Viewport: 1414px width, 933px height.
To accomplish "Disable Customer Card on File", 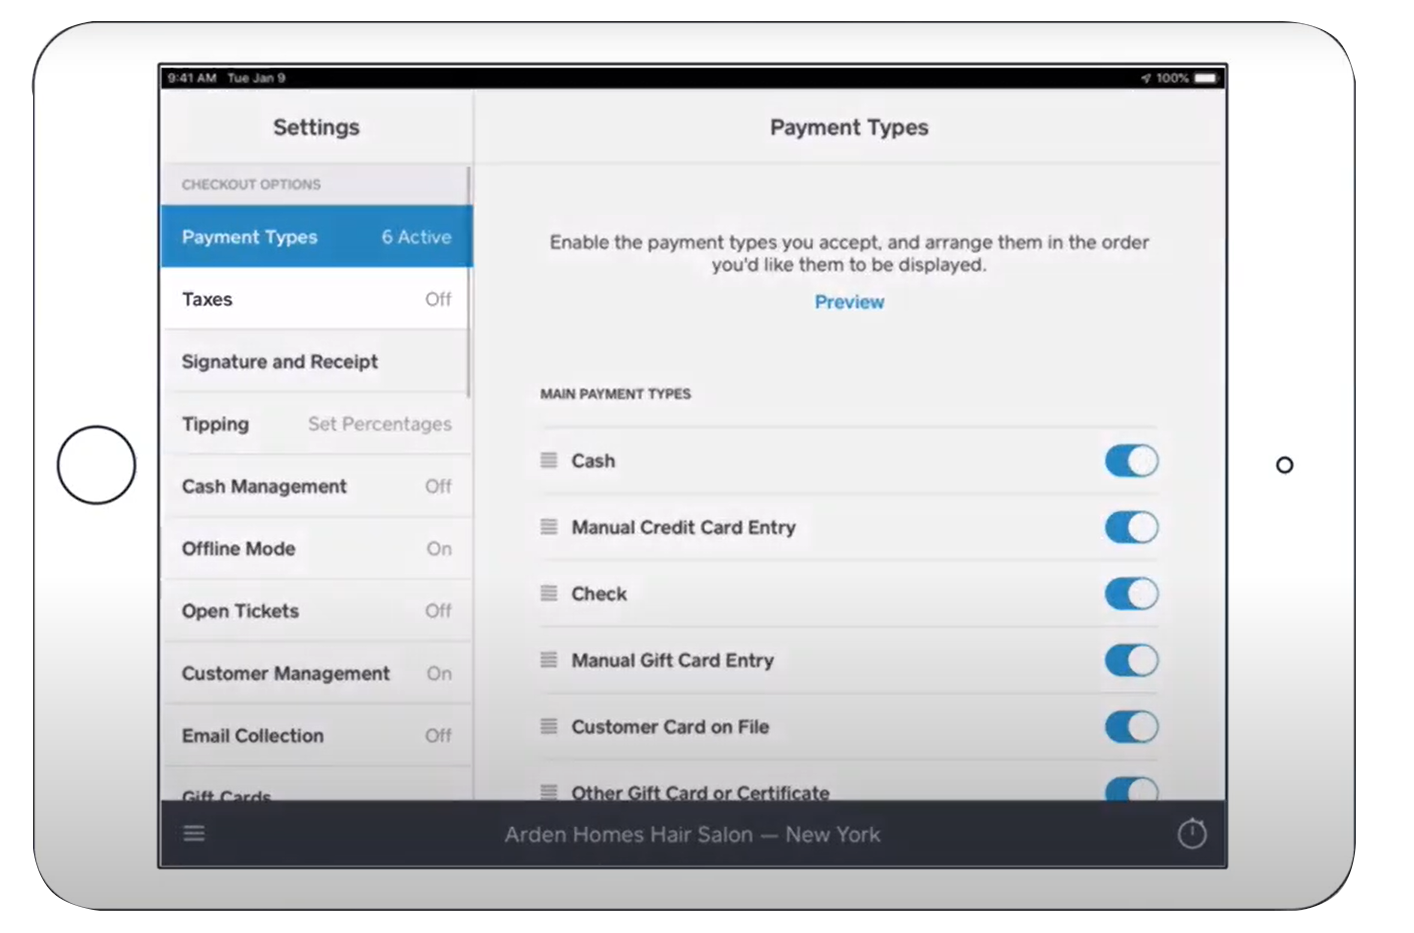I will pos(1131,727).
